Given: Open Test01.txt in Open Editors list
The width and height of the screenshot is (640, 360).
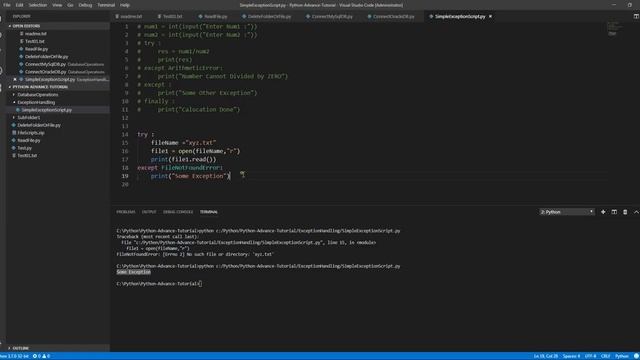Looking at the screenshot, I should 35,41.
